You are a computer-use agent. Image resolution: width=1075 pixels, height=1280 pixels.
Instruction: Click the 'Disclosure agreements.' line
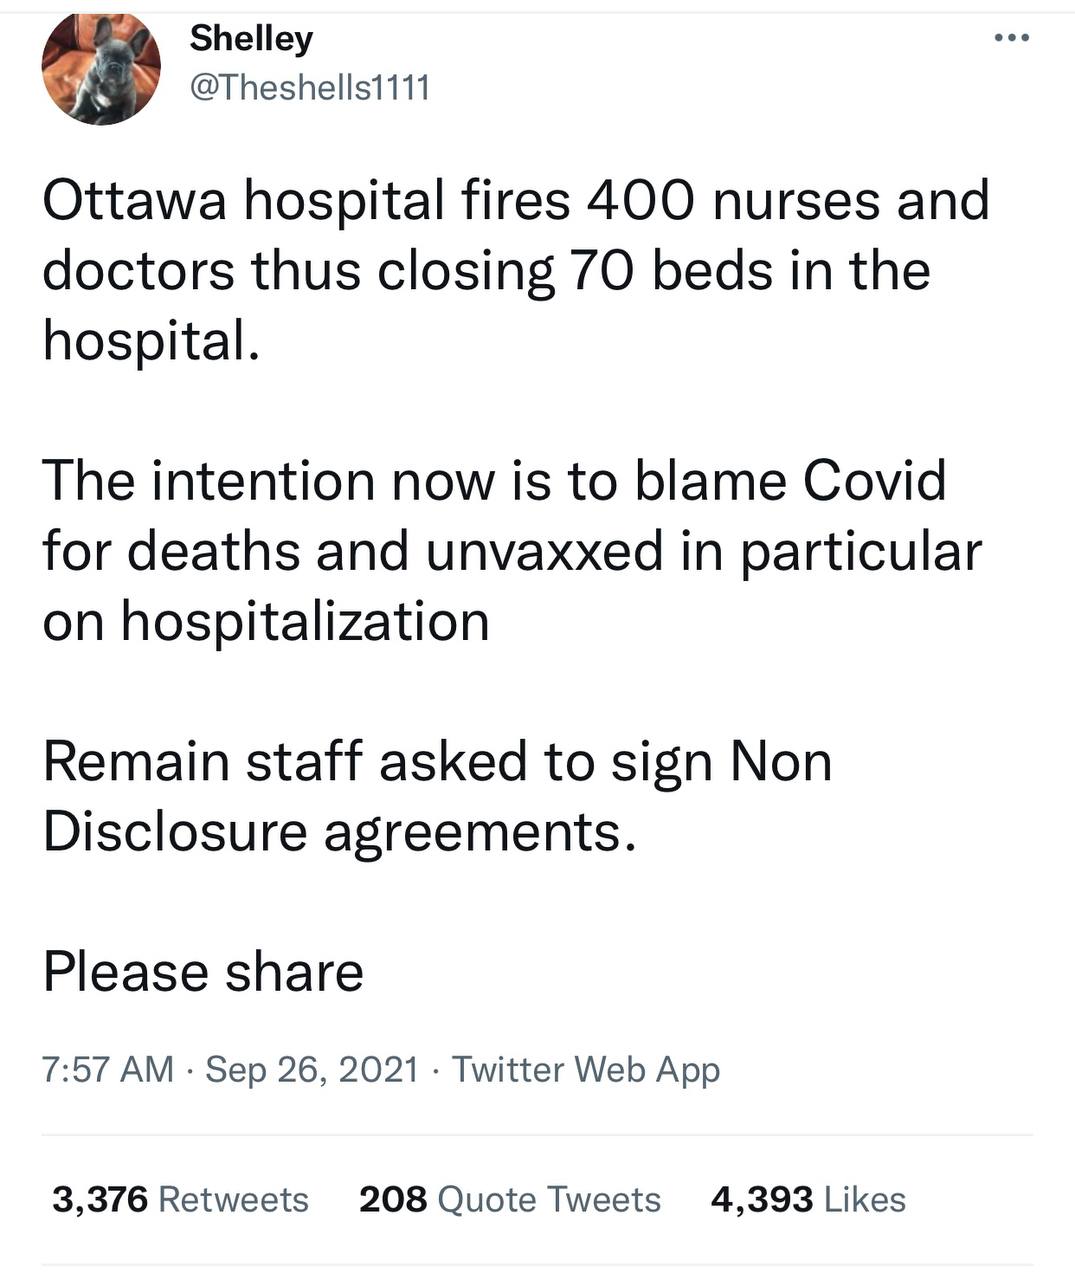tap(339, 832)
